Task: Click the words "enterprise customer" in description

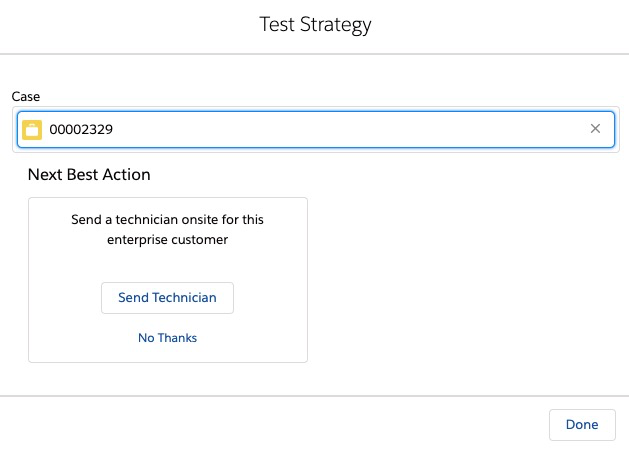Action: (167, 240)
